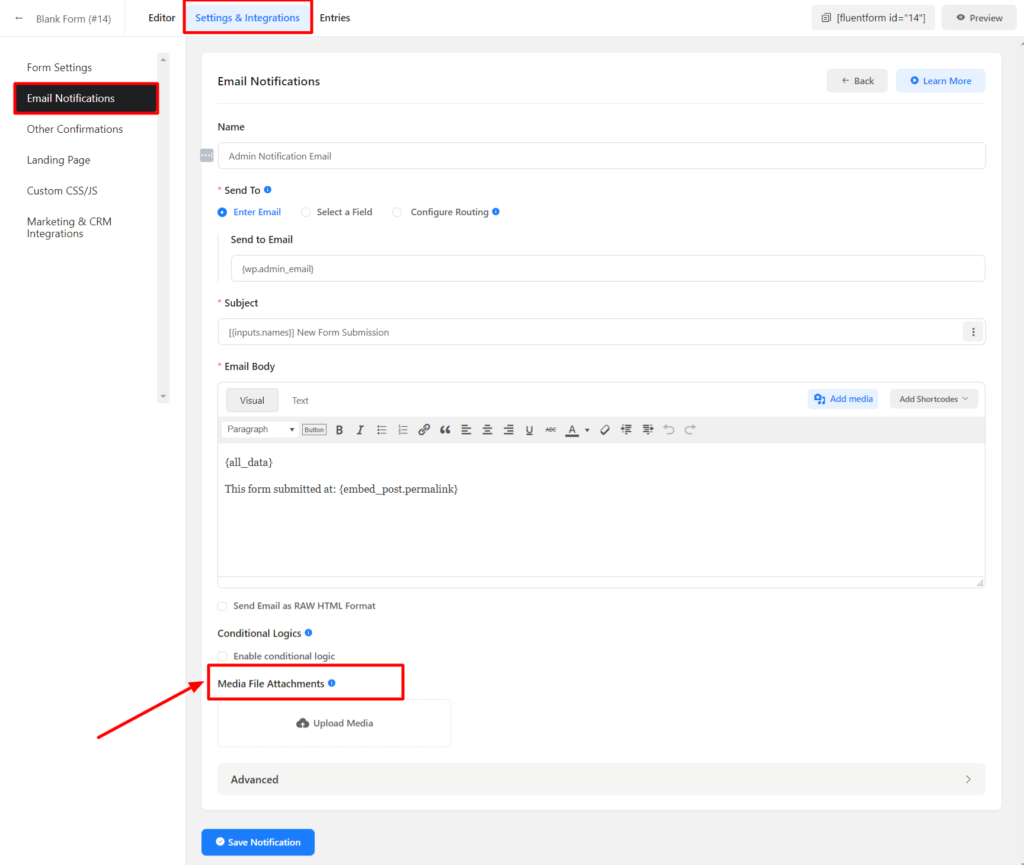Insert a link in the email body
The width and height of the screenshot is (1024, 865).
click(423, 429)
